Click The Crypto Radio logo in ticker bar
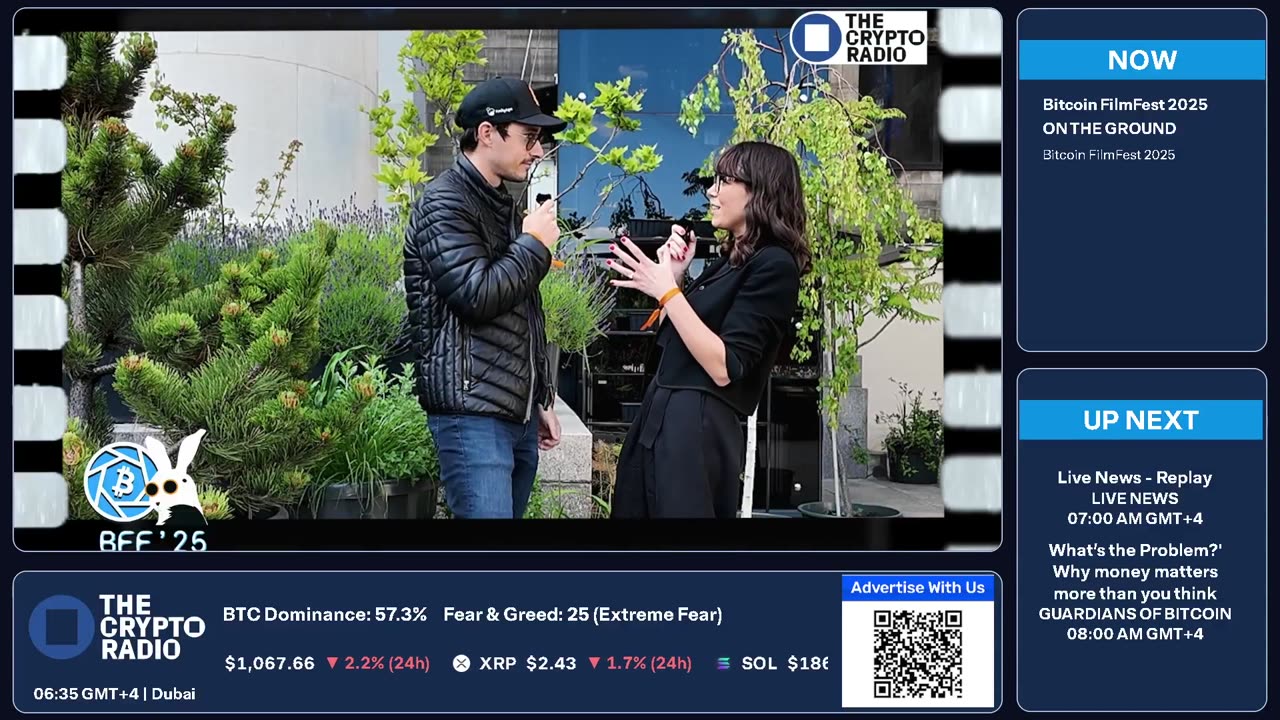 pyautogui.click(x=117, y=628)
